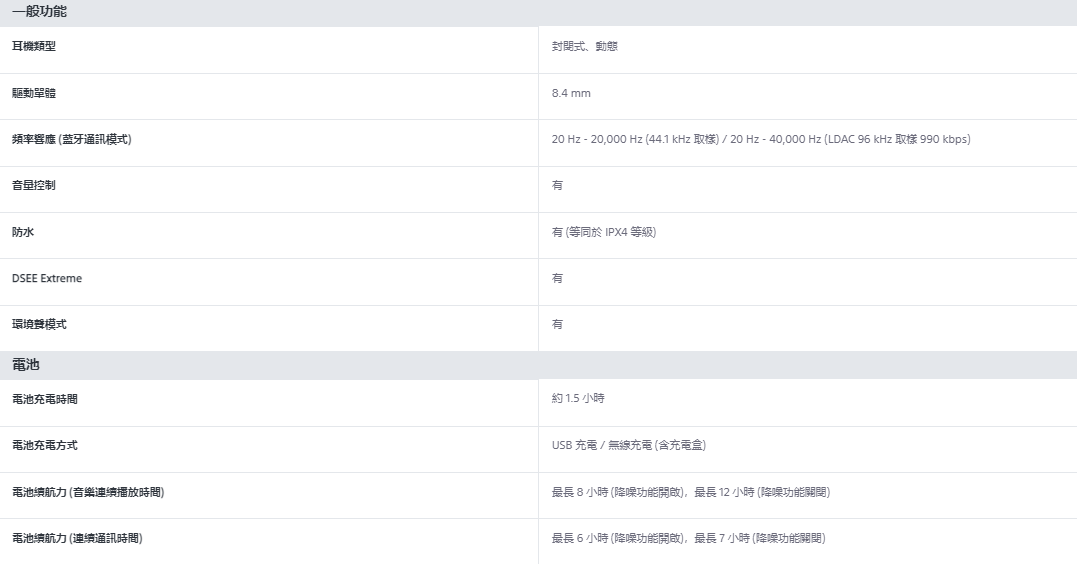This screenshot has height=564, width=1077.
Task: Select the IPX4 等級 waterproof value
Action: click(x=603, y=232)
